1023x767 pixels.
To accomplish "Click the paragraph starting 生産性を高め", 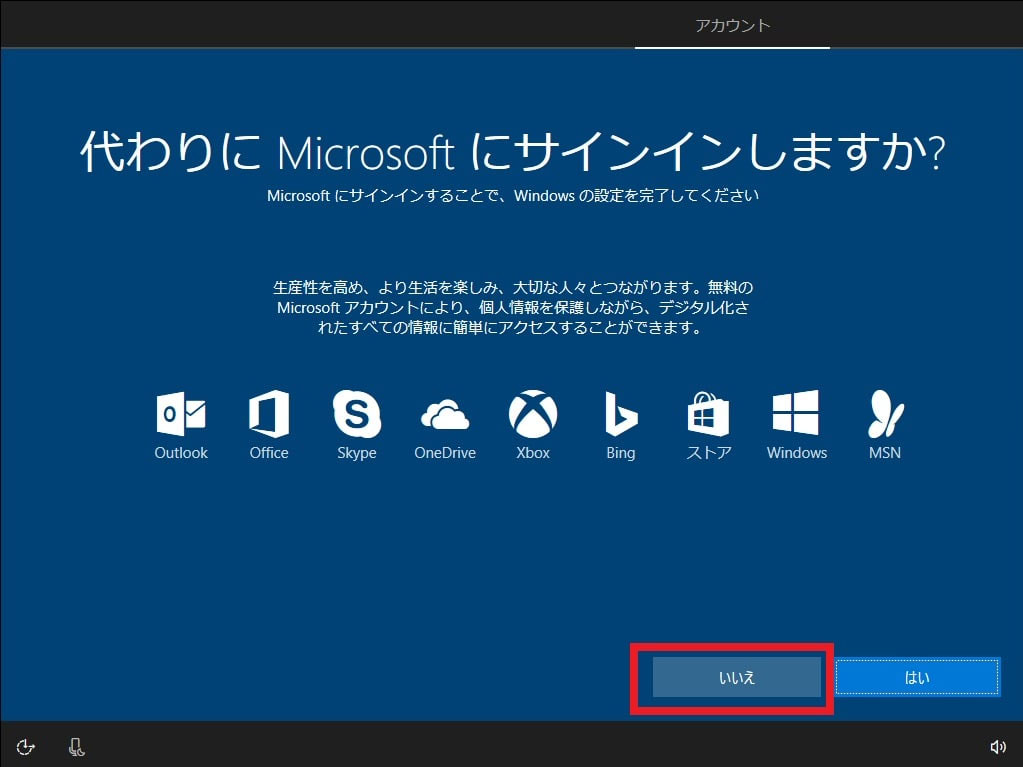I will point(513,307).
